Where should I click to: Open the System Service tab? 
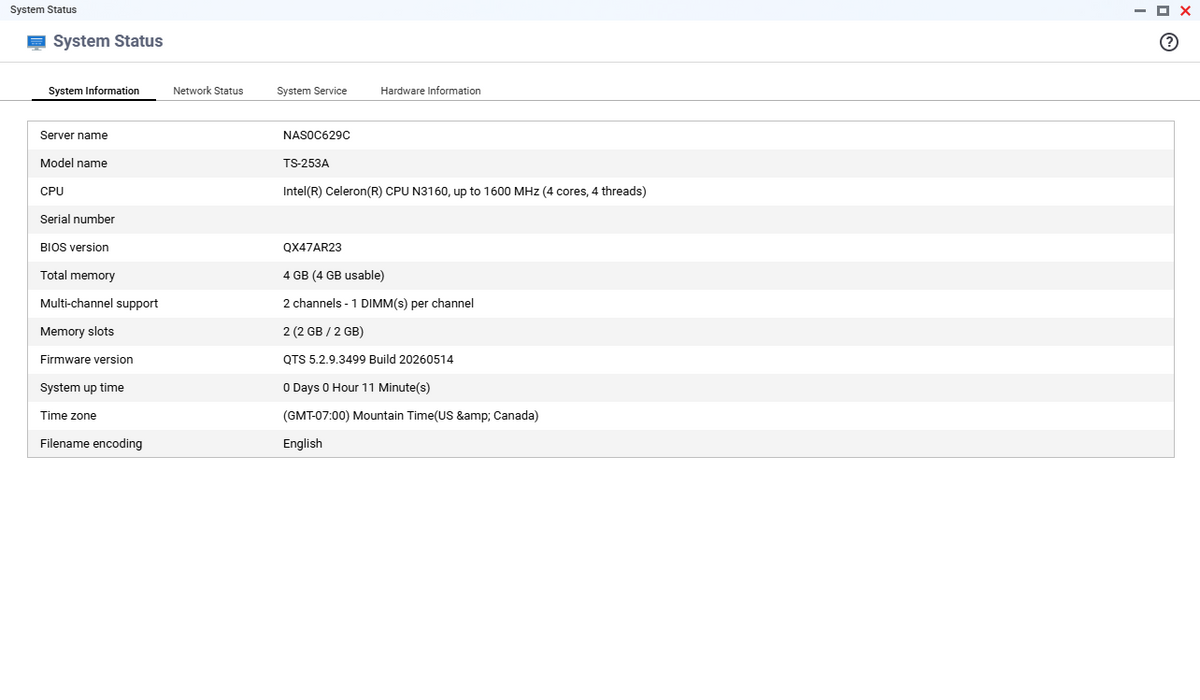click(312, 91)
